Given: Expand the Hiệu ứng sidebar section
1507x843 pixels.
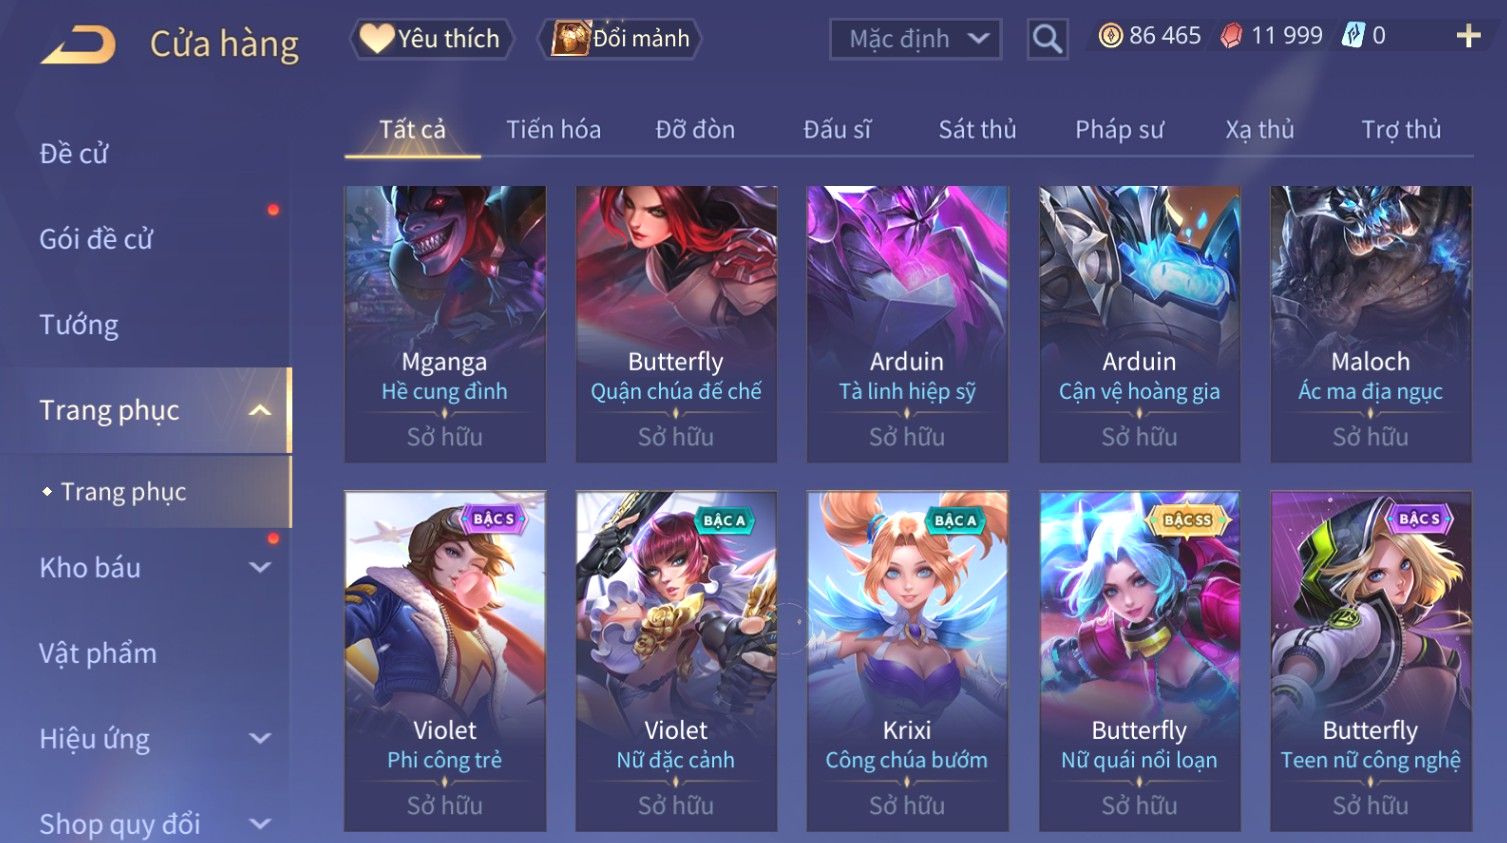Looking at the screenshot, I should point(260,739).
